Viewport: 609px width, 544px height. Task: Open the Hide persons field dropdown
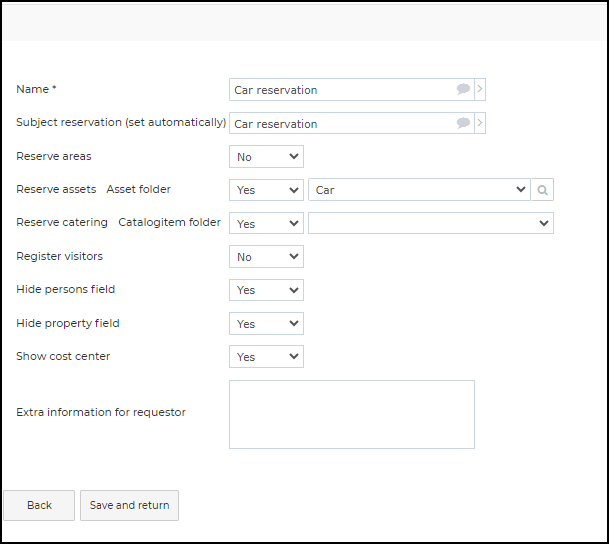point(266,290)
